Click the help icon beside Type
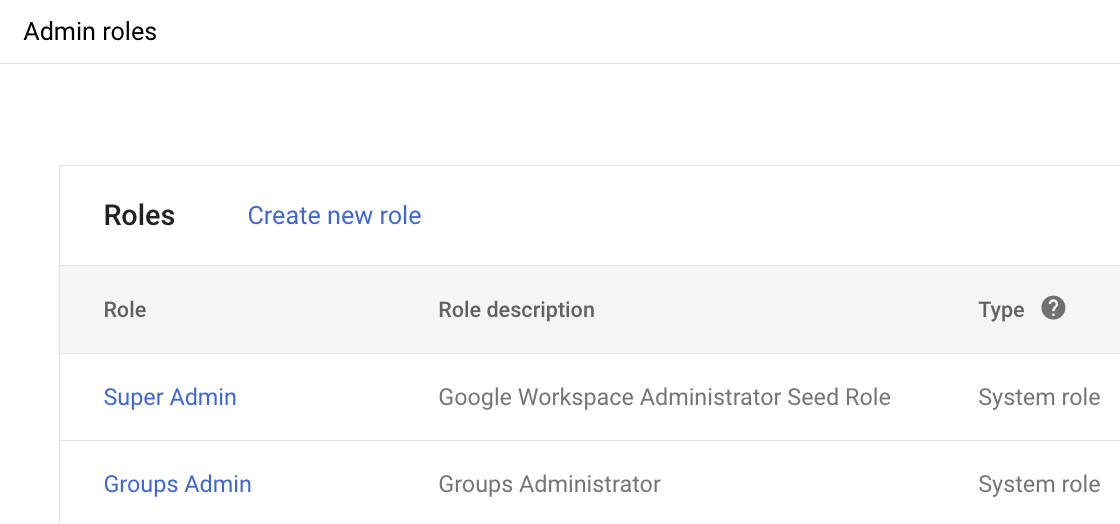 click(1052, 308)
